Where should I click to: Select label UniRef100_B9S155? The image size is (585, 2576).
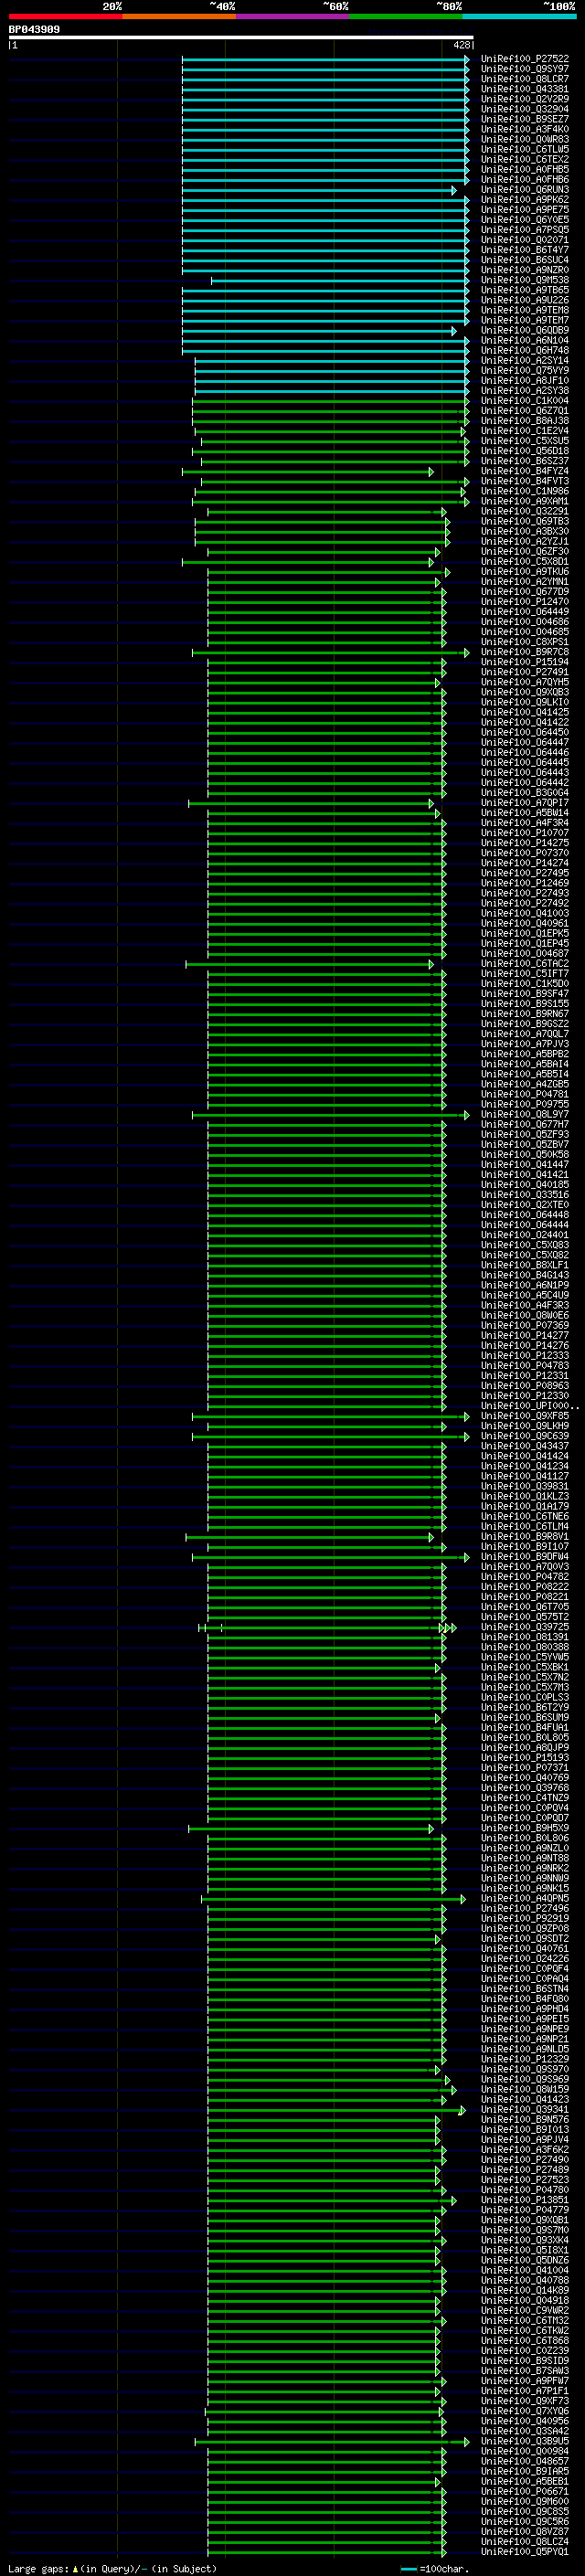524,1004
